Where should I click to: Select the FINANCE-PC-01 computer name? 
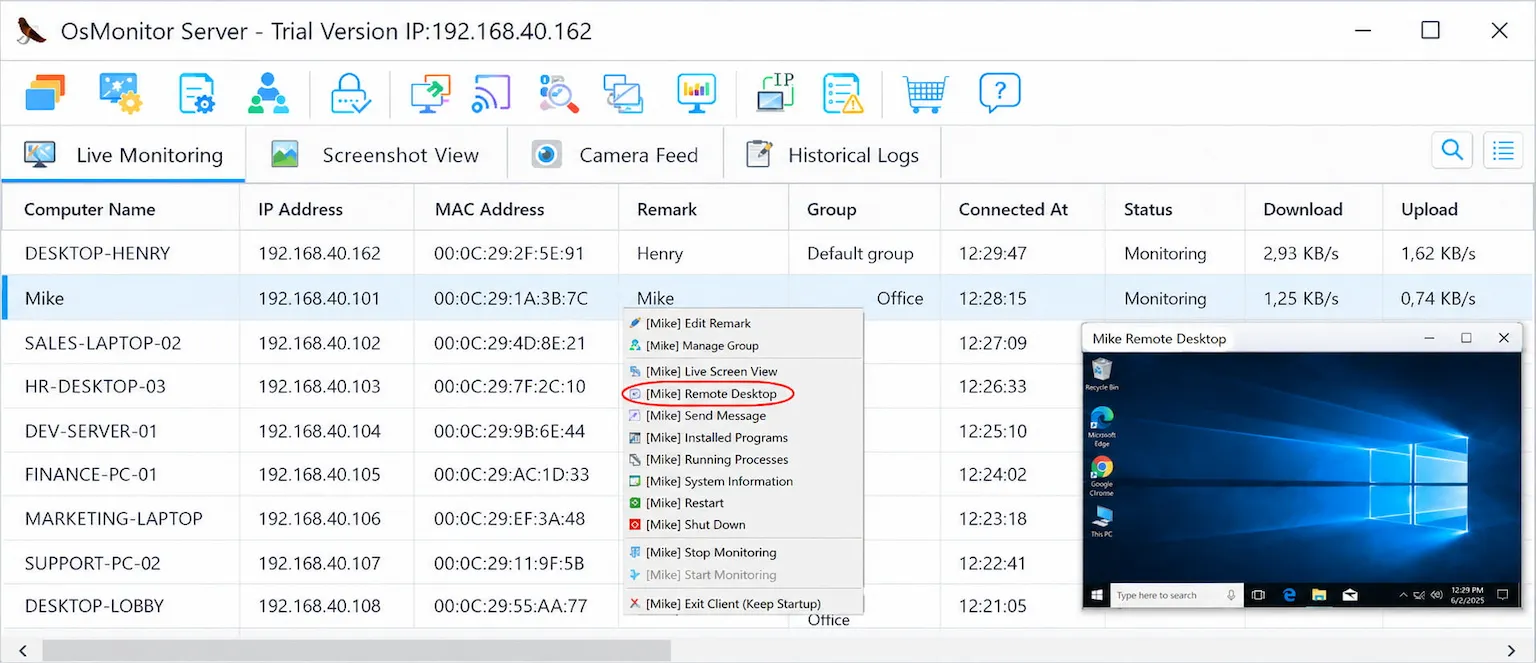click(x=91, y=474)
